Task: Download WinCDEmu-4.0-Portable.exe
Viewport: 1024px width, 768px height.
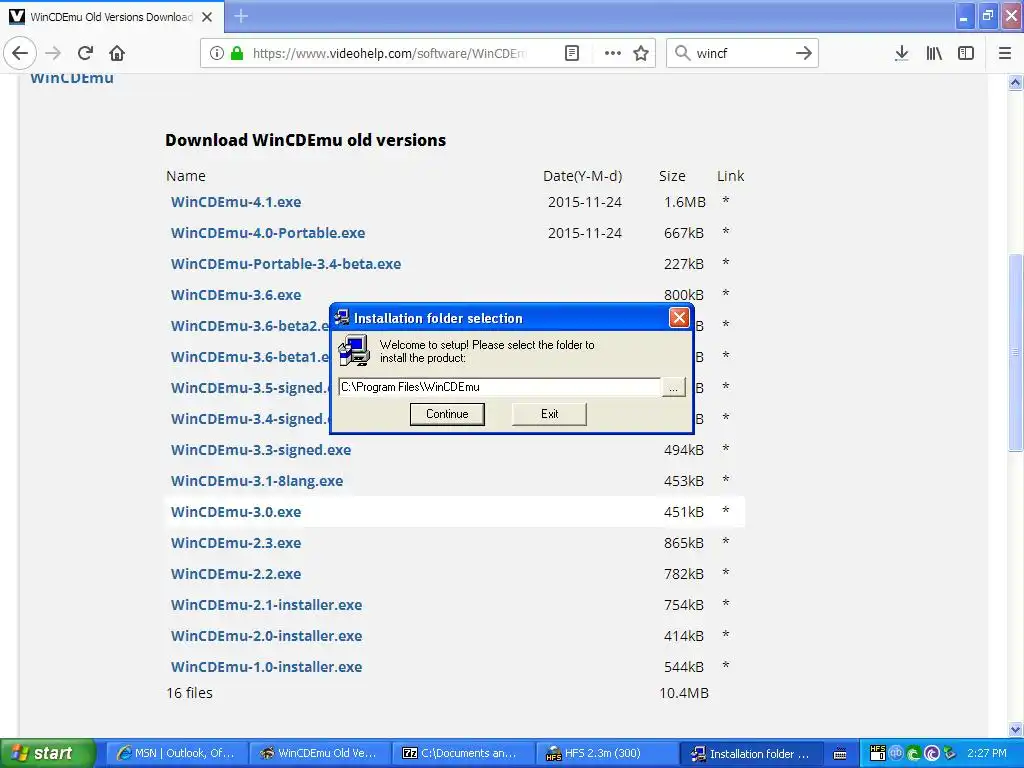Action: [268, 233]
